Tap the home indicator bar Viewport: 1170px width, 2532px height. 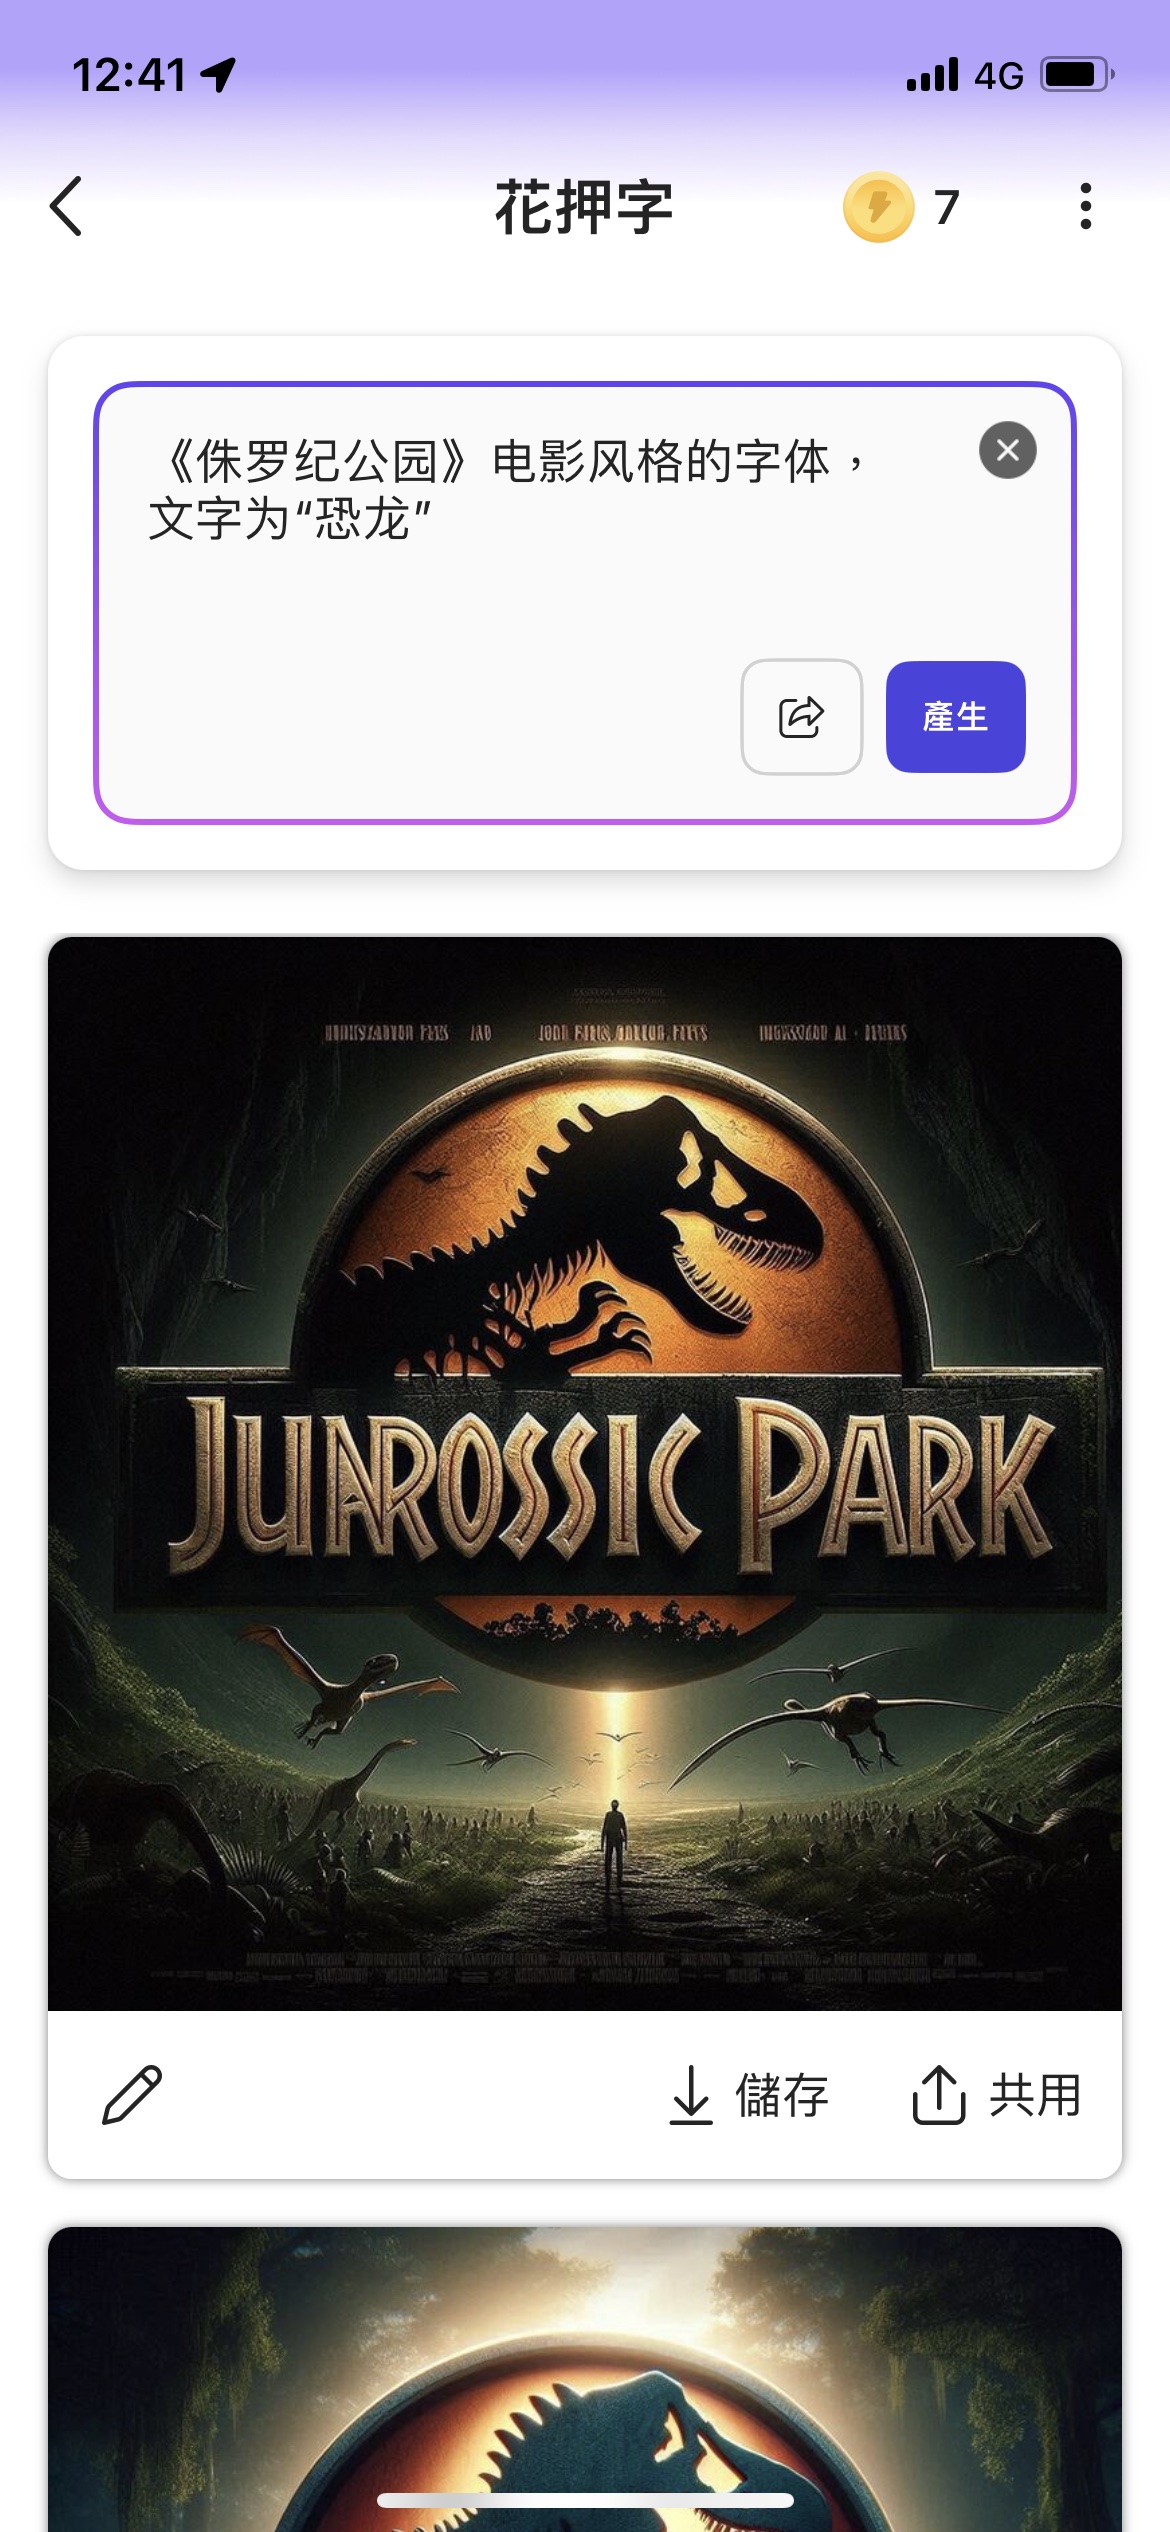pos(585,2501)
